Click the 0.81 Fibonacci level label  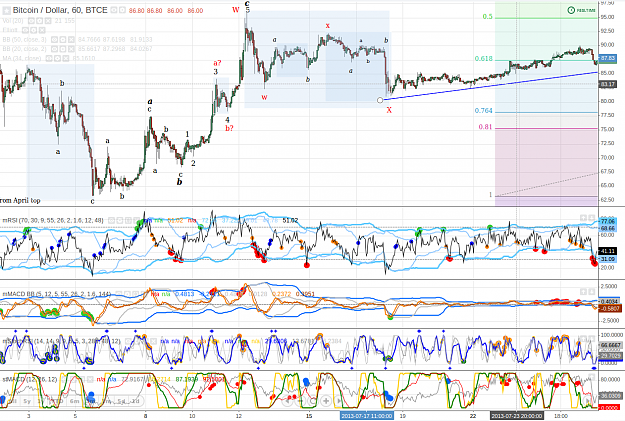485,127
